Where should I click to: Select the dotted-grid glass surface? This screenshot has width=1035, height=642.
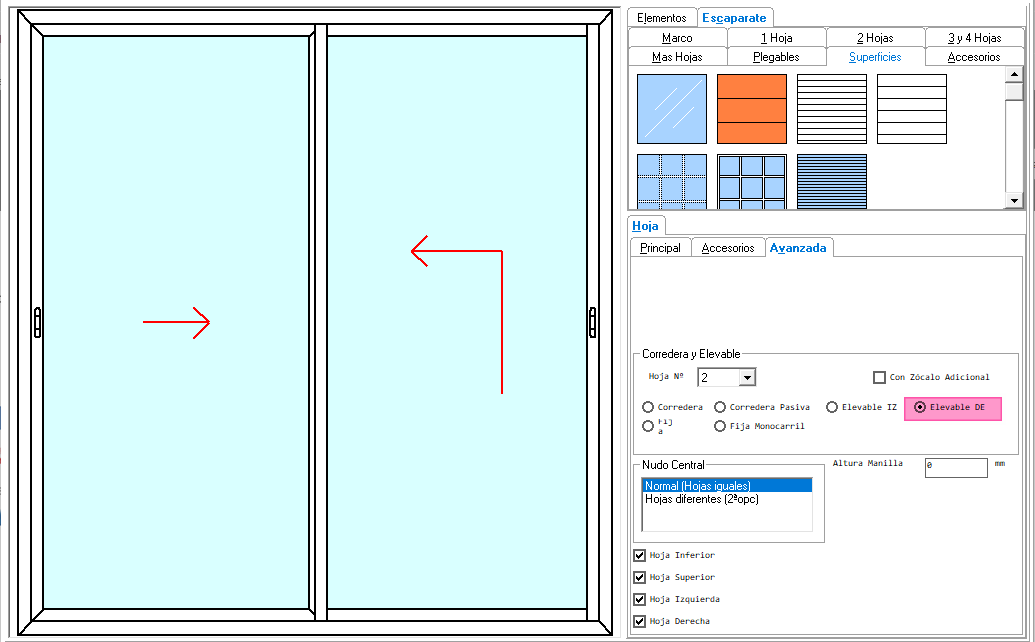click(671, 181)
